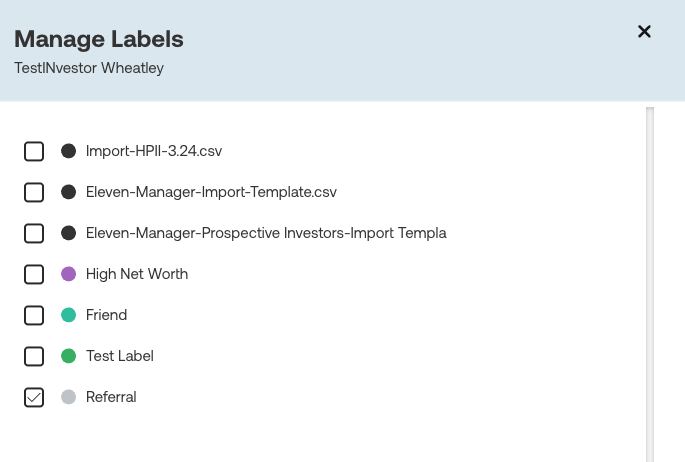Image resolution: width=685 pixels, height=462 pixels.
Task: Click the dark dot beside Eleven-Manager-Import-Template.csv
Action: [69, 192]
